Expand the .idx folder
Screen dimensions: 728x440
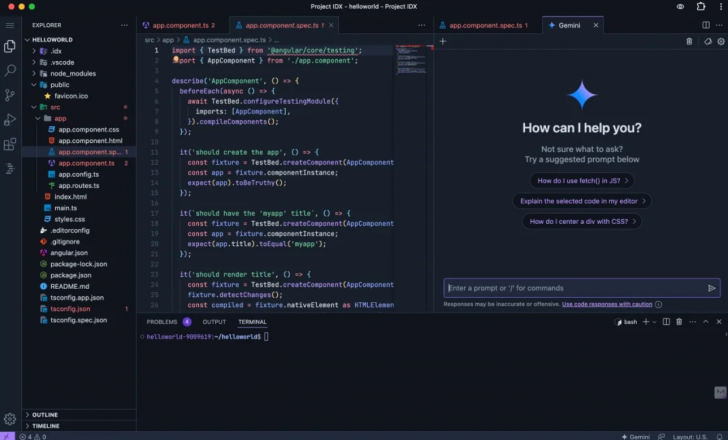(x=34, y=51)
